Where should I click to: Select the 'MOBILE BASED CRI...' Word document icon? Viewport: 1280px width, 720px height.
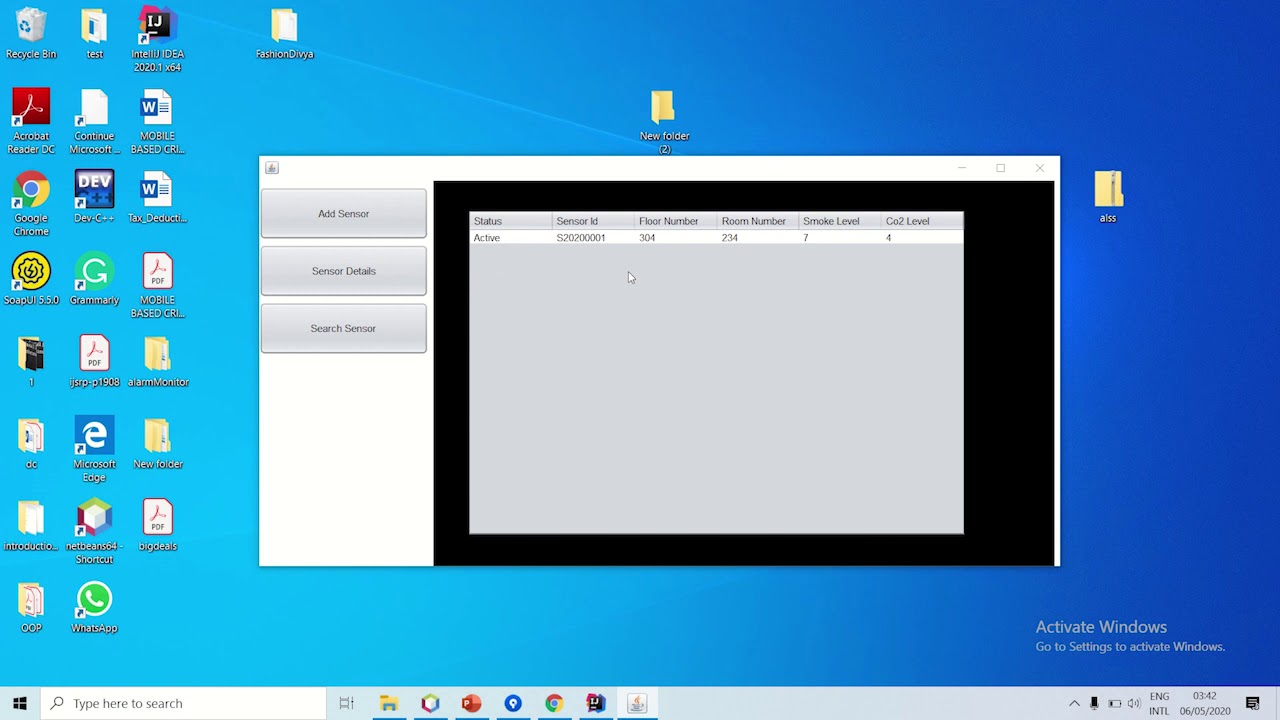pyautogui.click(x=157, y=122)
